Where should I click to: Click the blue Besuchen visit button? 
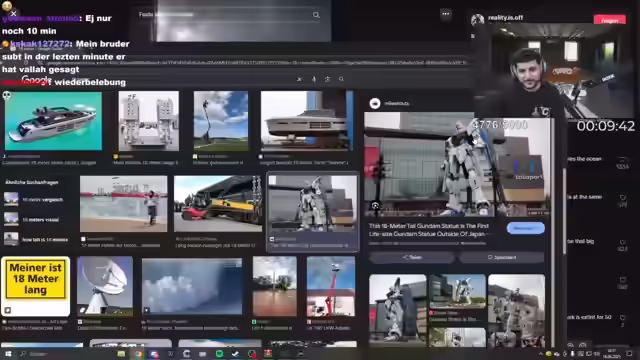pos(525,228)
